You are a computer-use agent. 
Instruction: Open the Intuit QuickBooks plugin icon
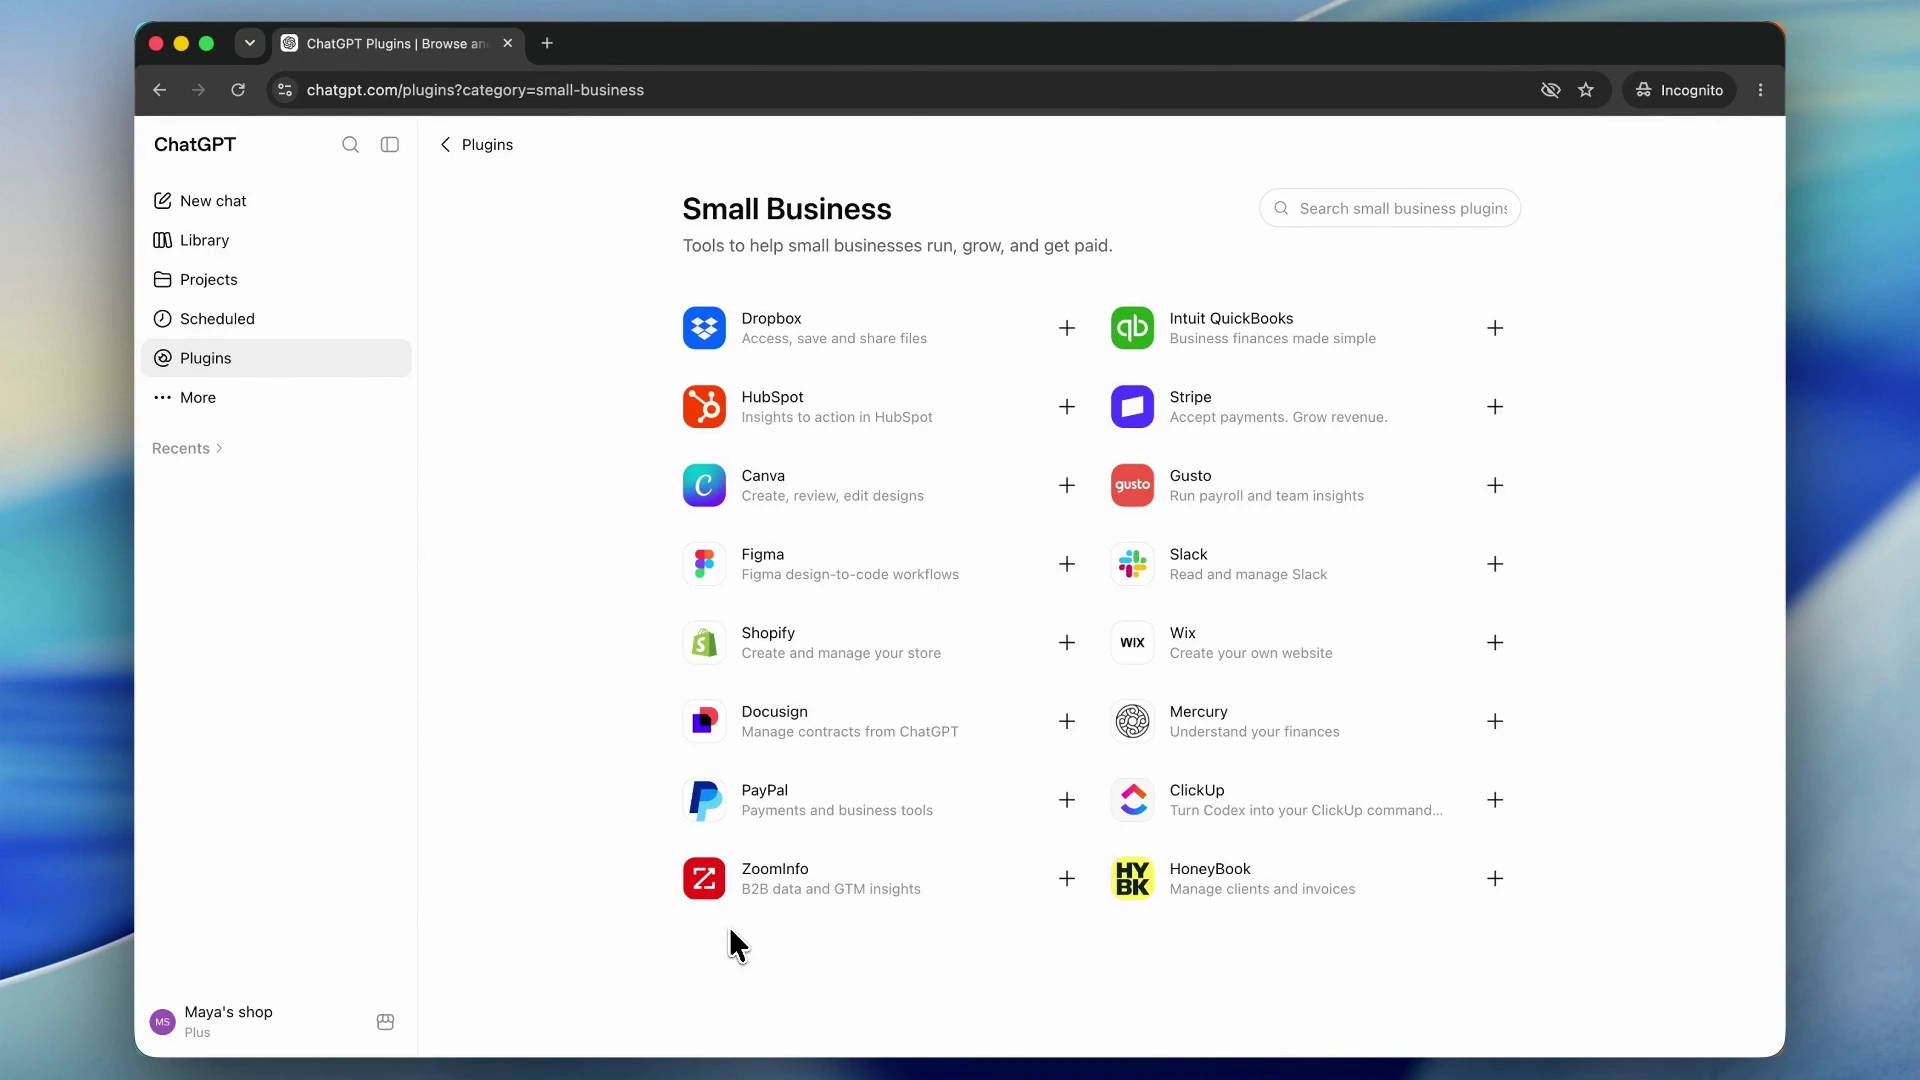1132,328
